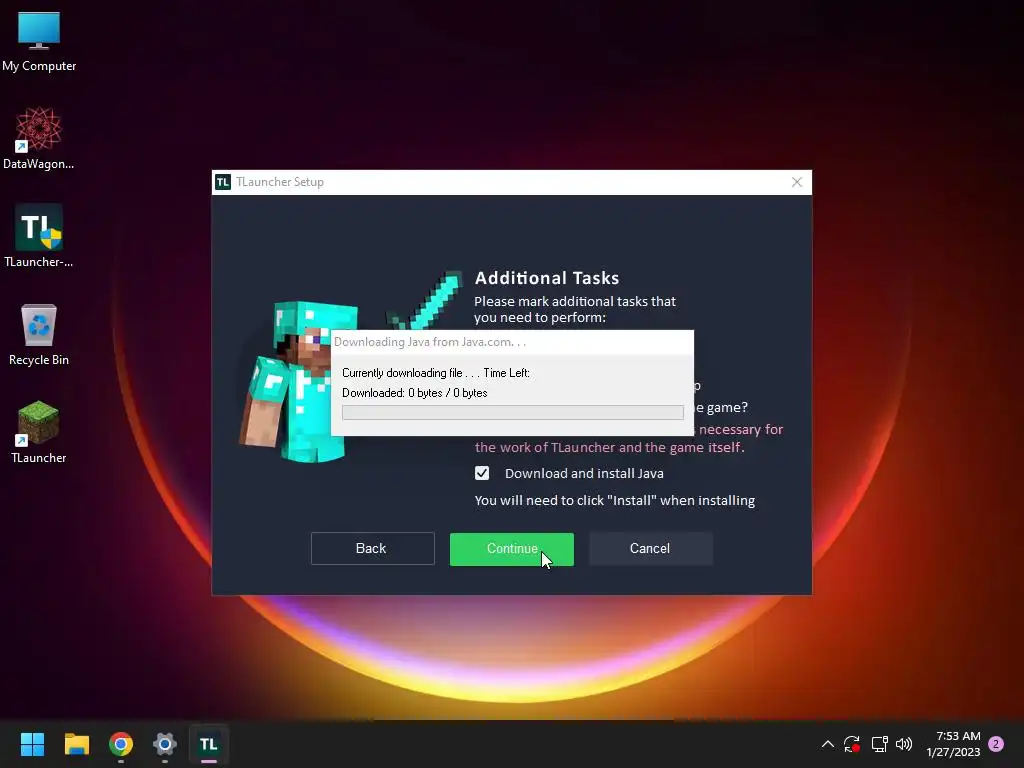Open My Computer desktop icon
1024x768 pixels.
point(39,41)
